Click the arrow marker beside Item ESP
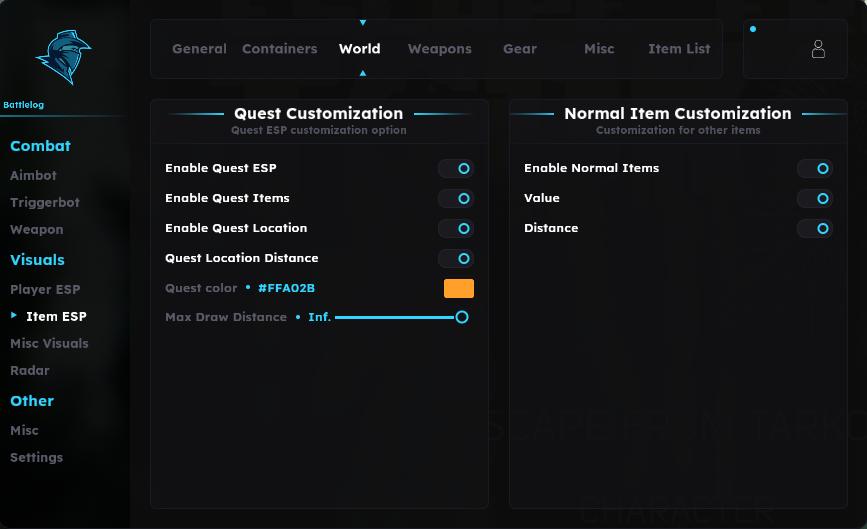 coord(14,315)
